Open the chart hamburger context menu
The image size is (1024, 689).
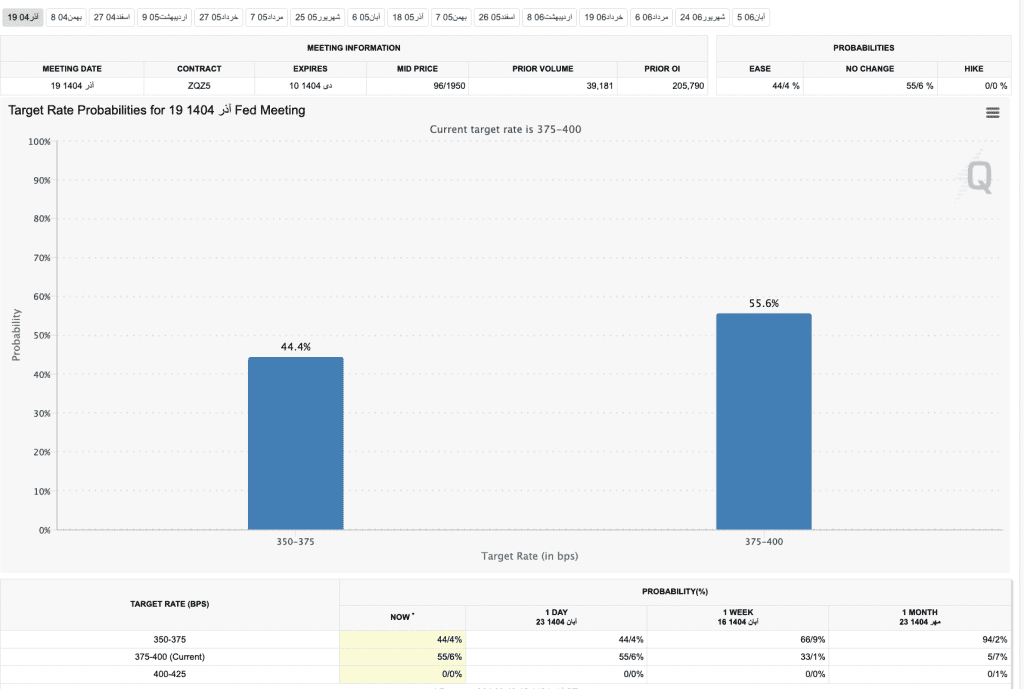point(992,113)
